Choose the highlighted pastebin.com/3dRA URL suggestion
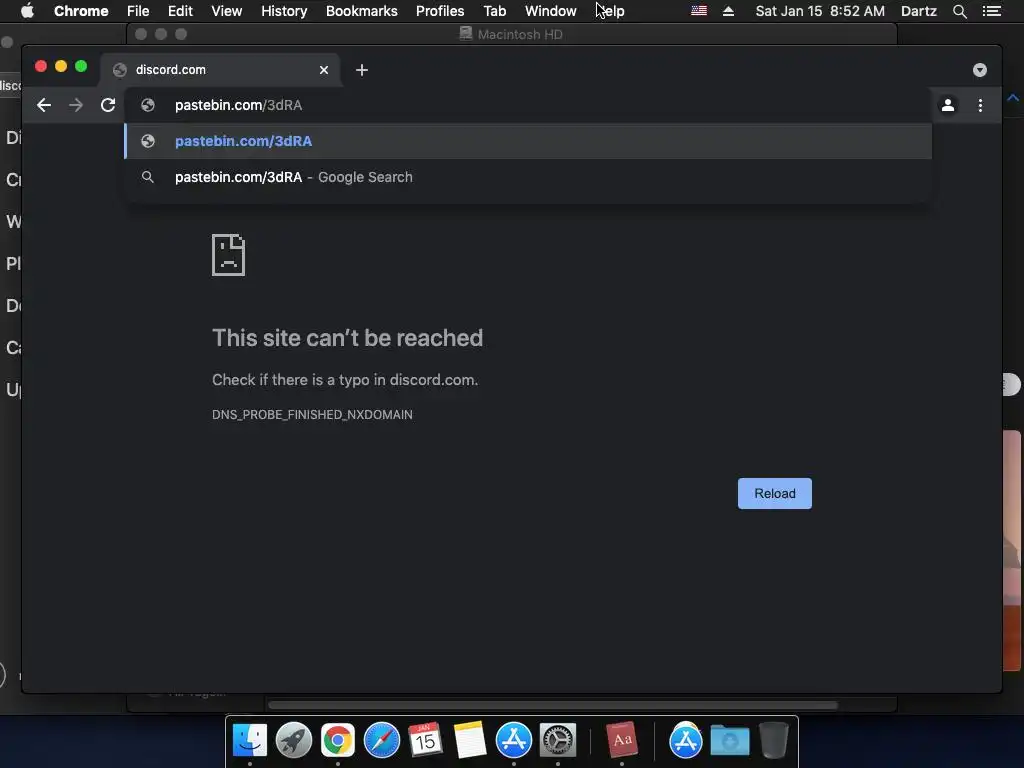 click(528, 141)
